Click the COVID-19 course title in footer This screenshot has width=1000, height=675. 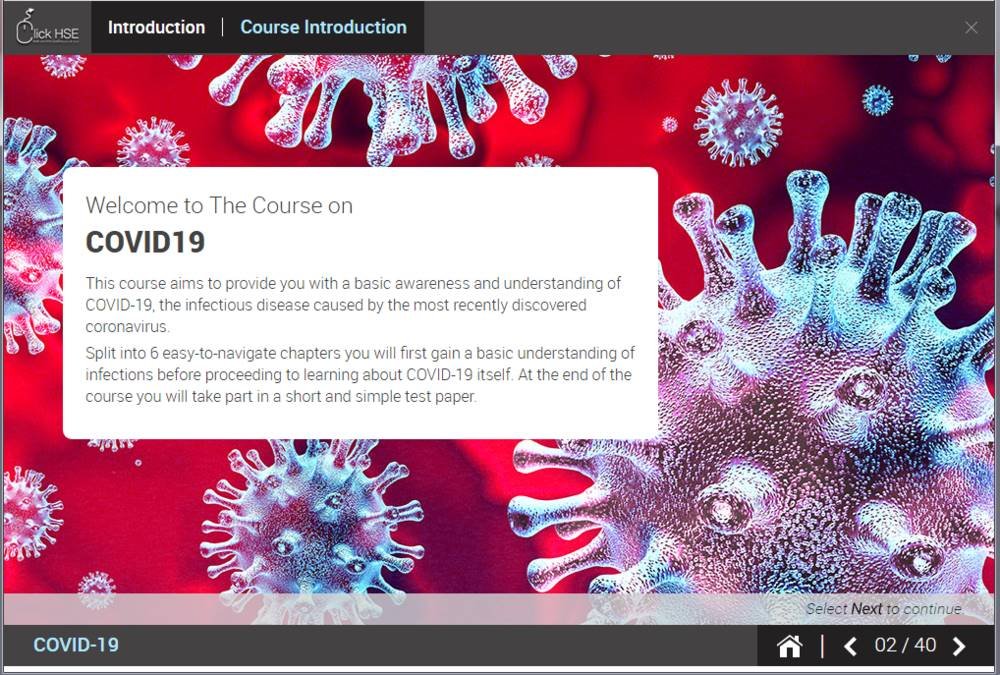point(76,645)
